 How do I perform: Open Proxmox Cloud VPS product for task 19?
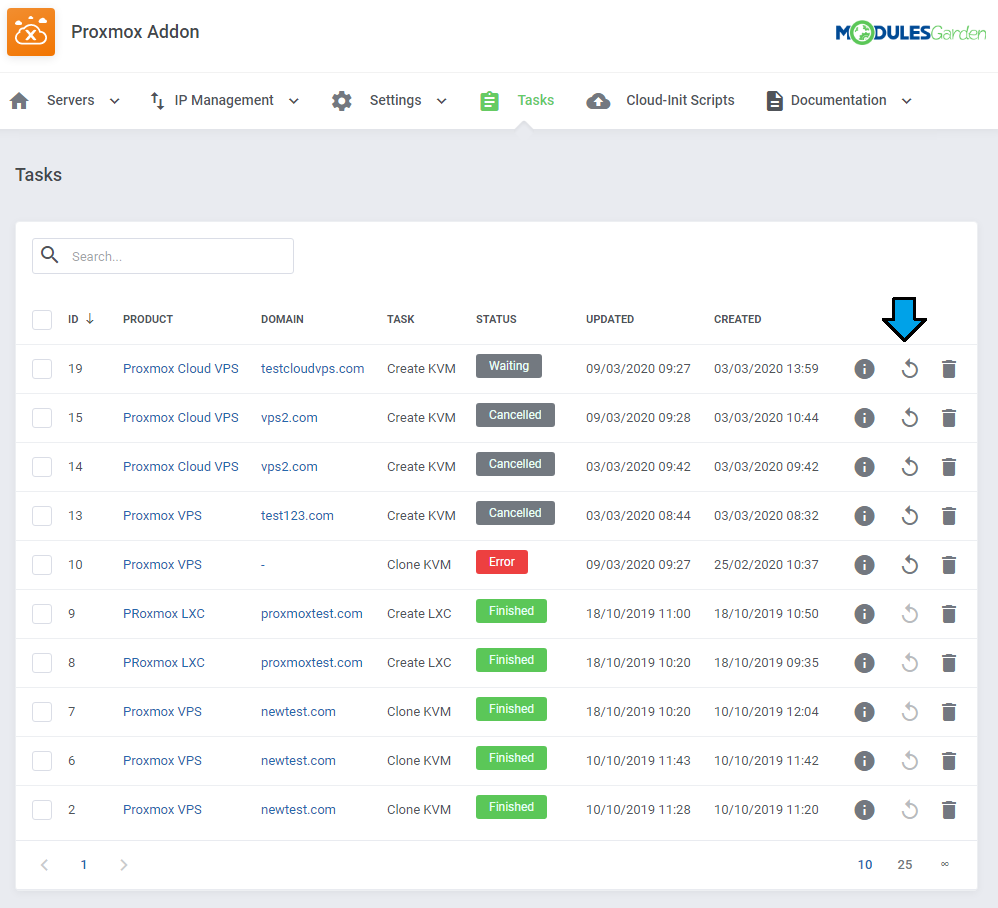(x=181, y=369)
